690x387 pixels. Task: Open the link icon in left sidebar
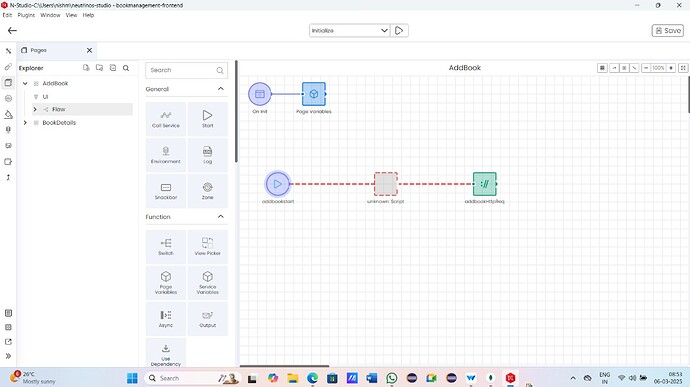(x=8, y=66)
